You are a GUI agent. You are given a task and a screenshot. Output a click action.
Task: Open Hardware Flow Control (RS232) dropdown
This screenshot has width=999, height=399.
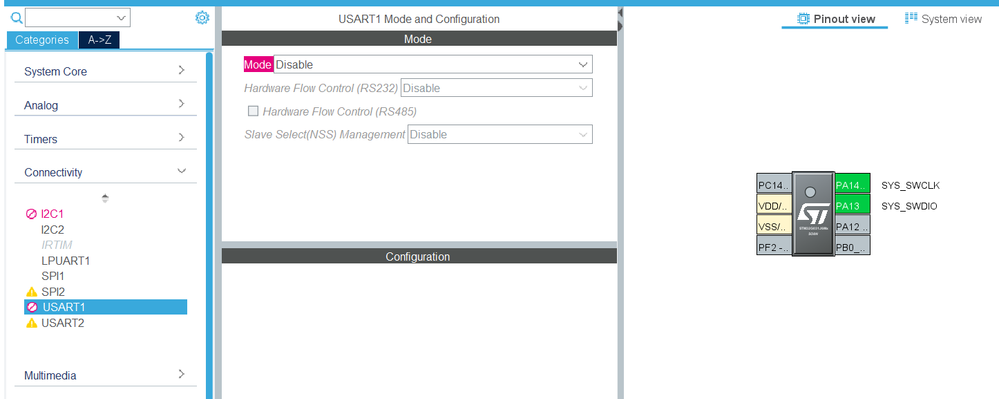pos(496,88)
